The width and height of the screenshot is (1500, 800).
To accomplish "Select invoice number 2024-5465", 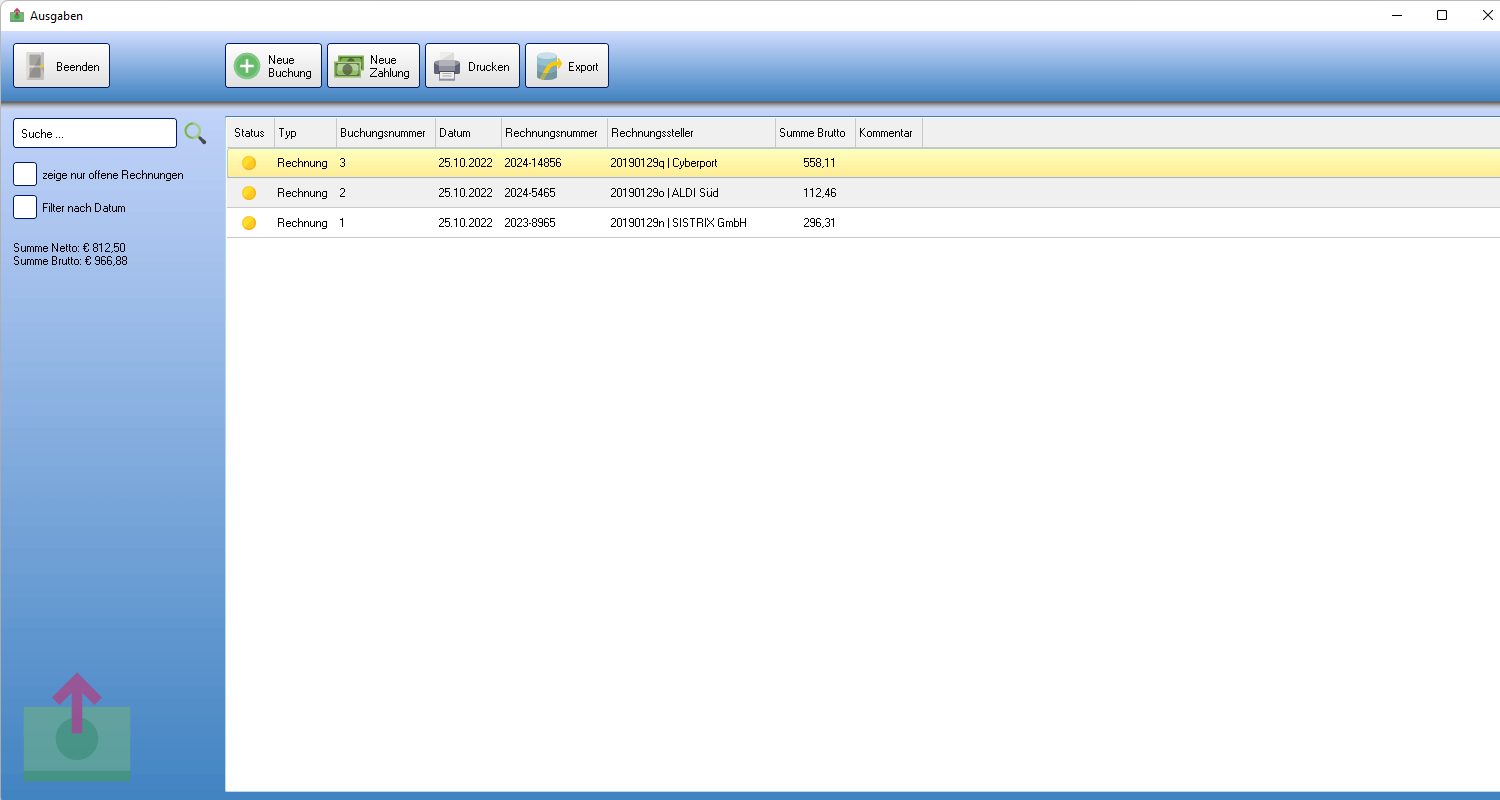I will [530, 193].
